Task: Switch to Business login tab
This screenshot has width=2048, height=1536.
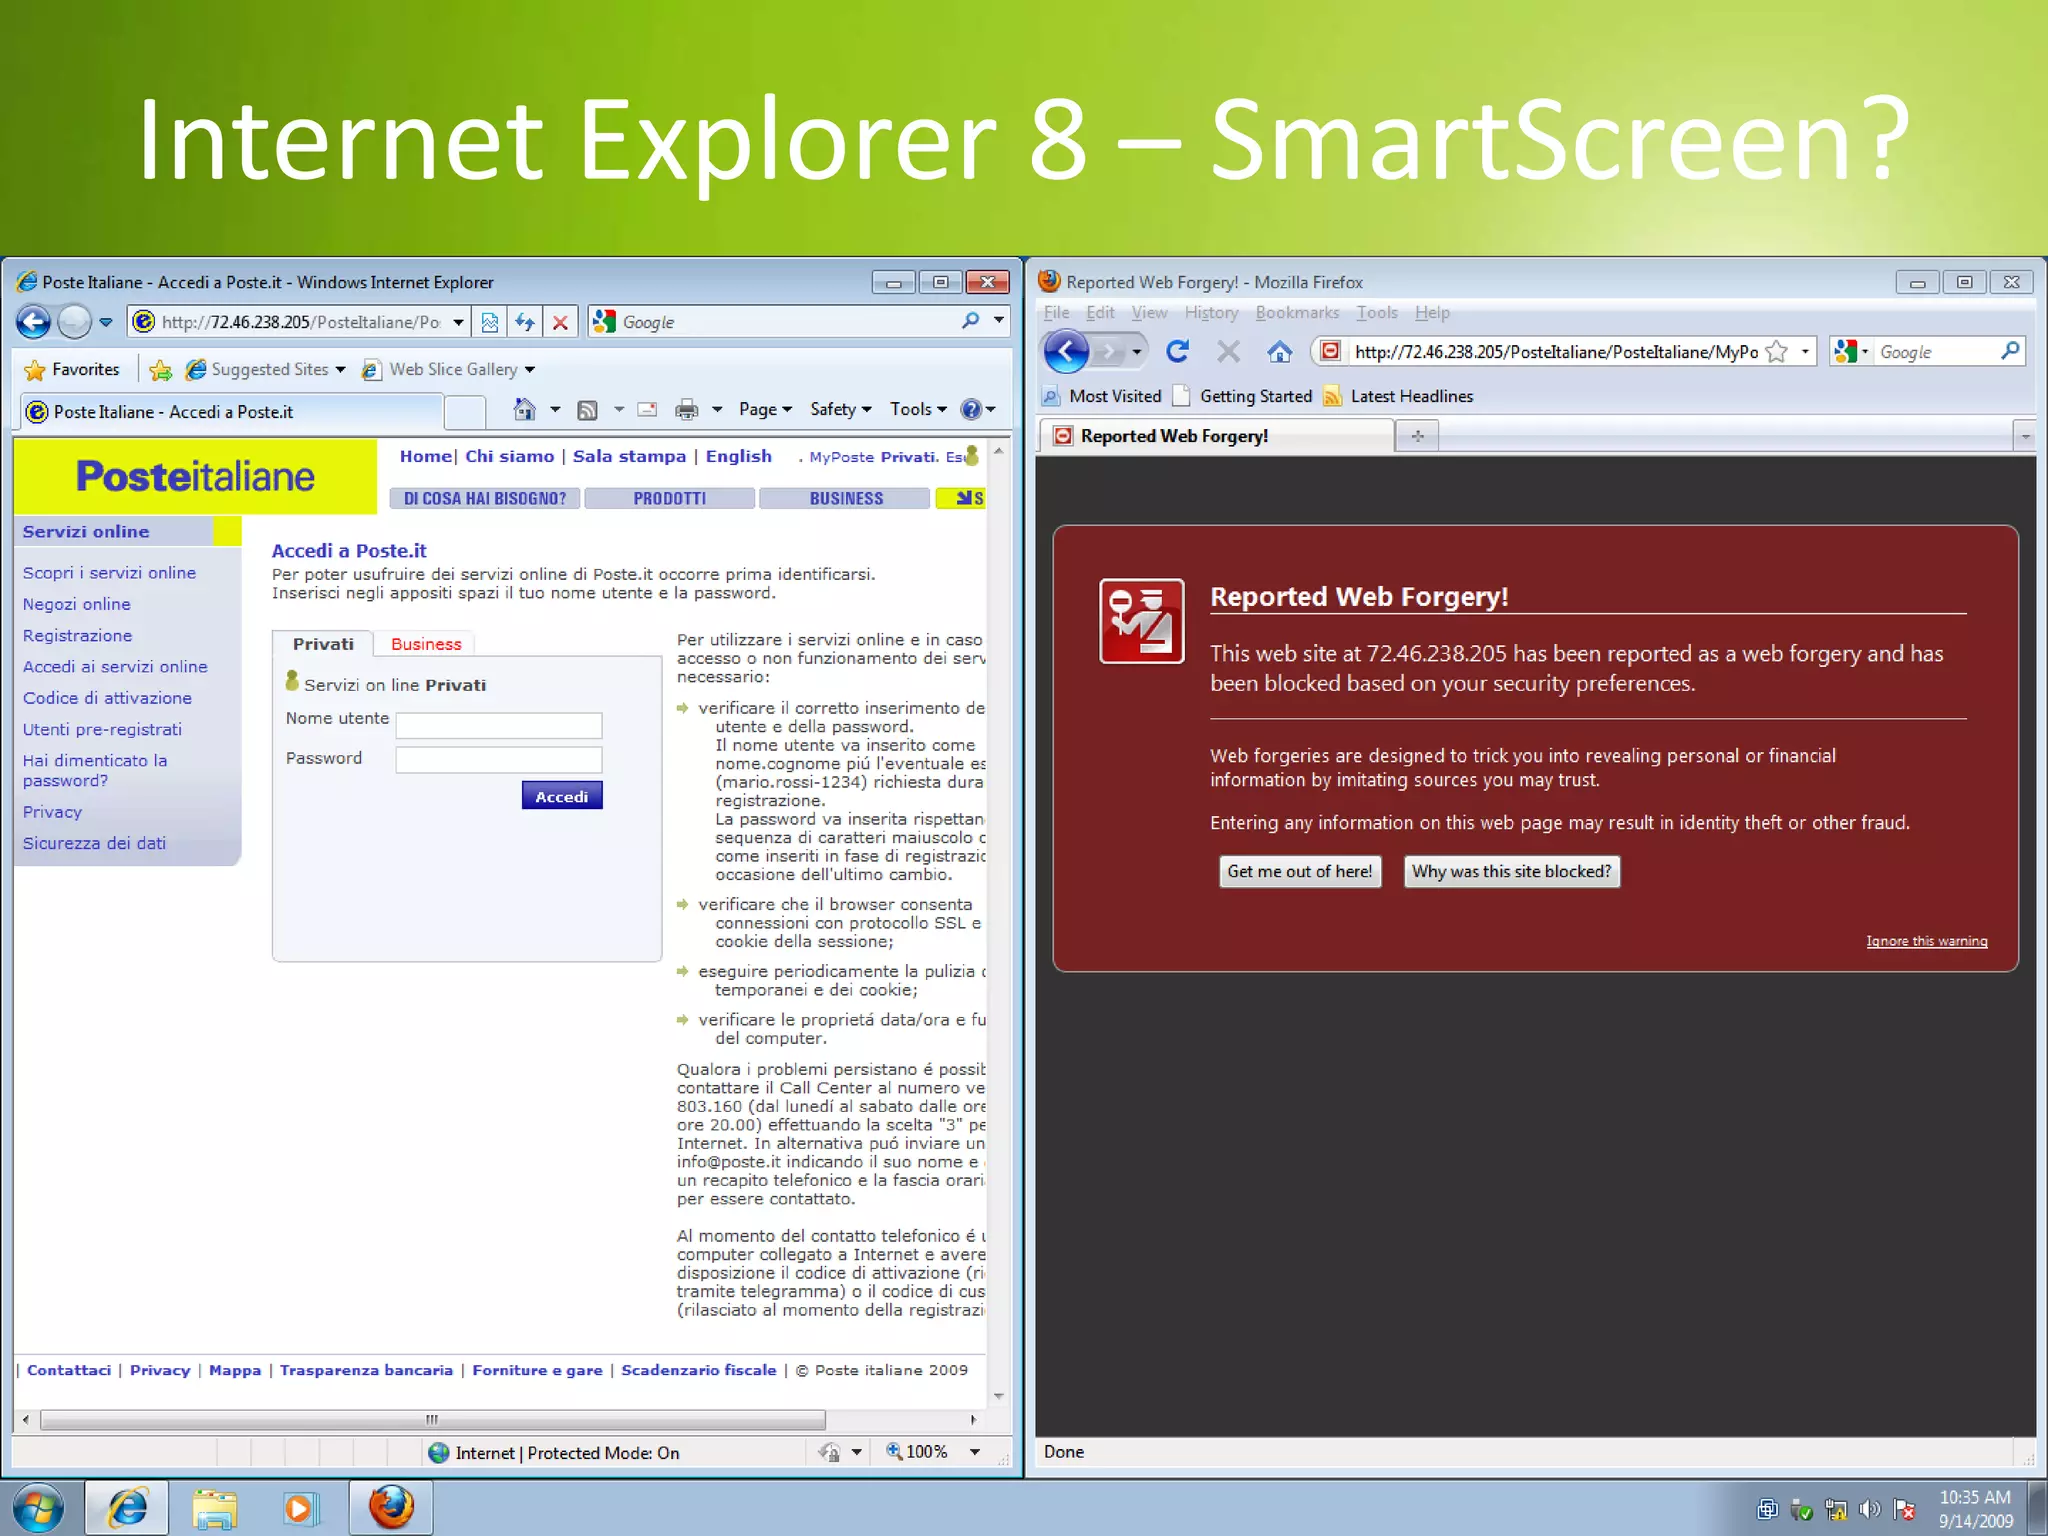Action: [426, 644]
